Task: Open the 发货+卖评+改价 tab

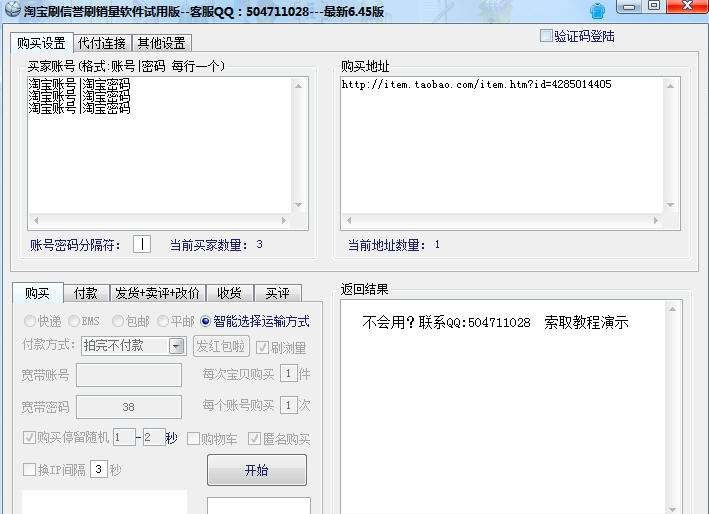Action: (x=157, y=293)
